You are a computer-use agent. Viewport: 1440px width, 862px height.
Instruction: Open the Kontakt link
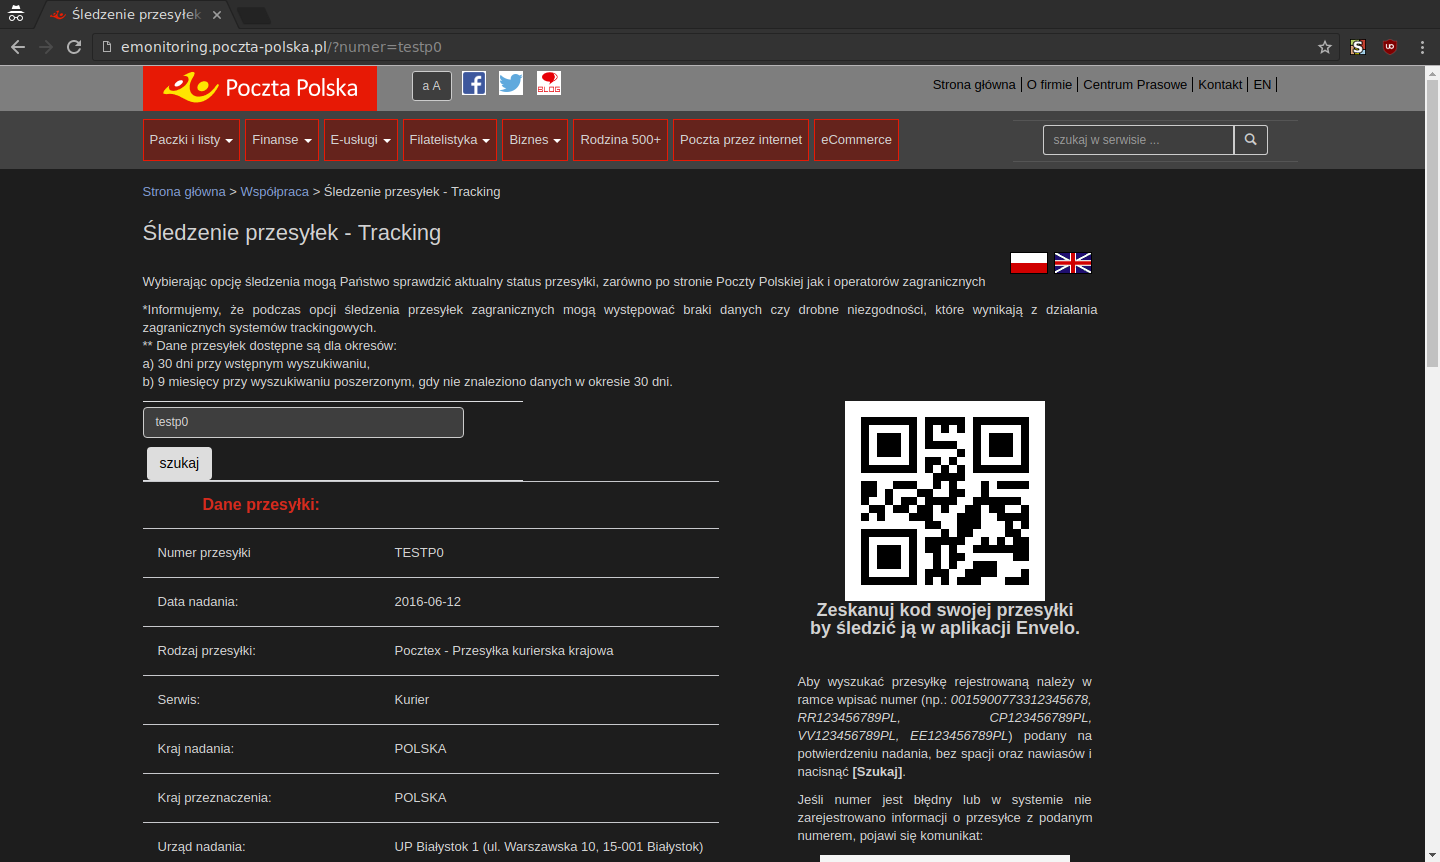1220,85
